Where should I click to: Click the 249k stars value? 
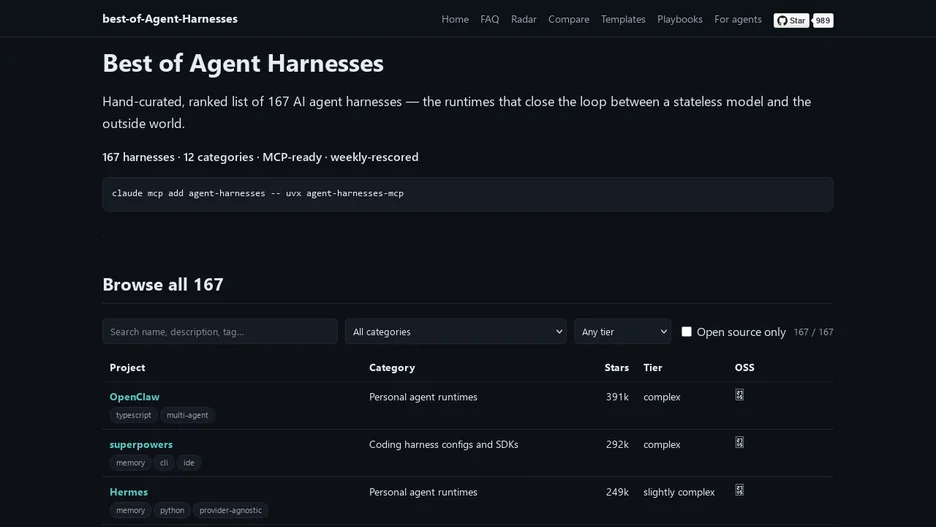[617, 492]
